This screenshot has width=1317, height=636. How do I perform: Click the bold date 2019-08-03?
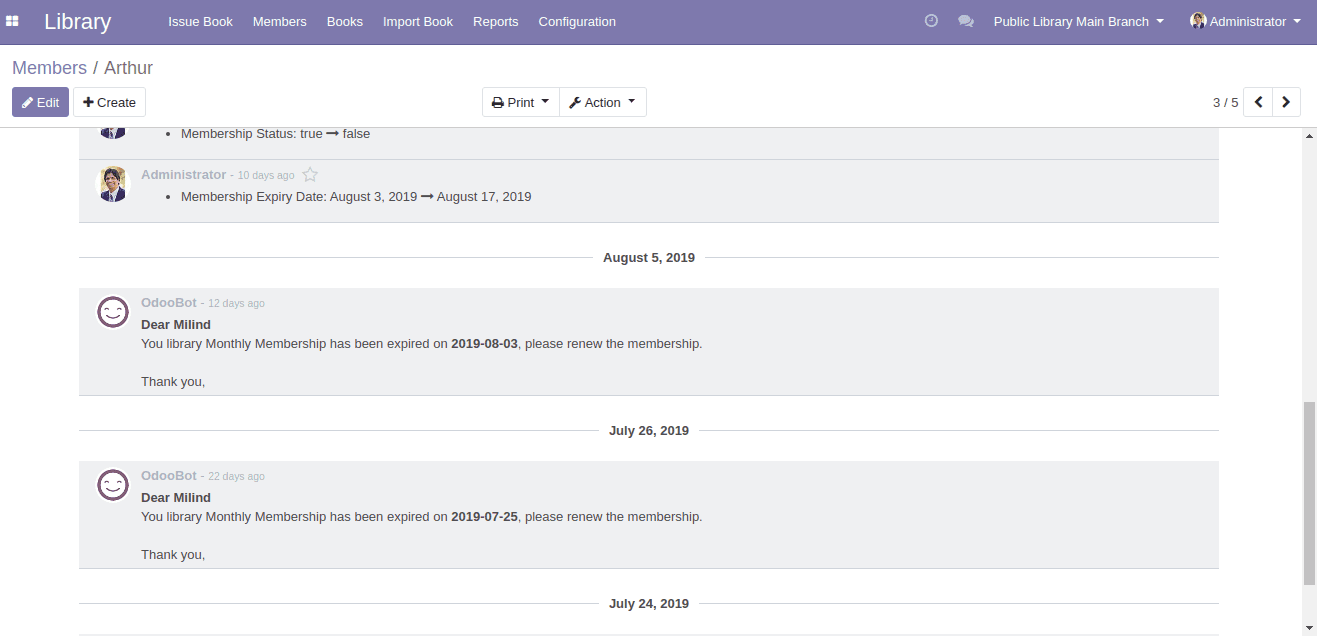[x=485, y=343]
